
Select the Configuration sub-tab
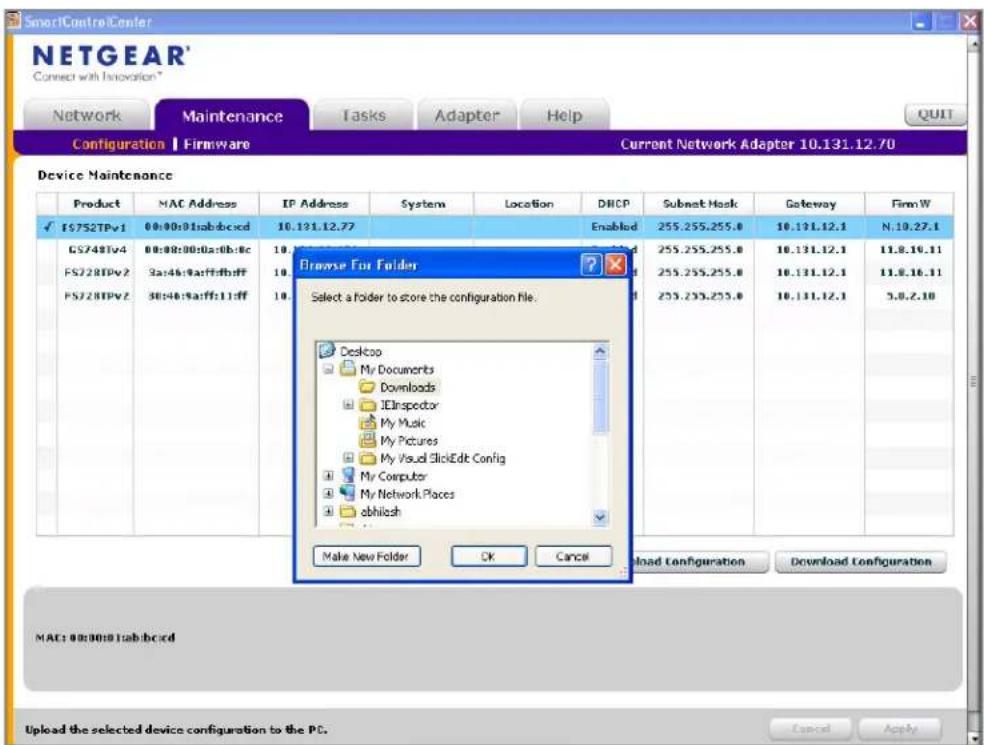[x=118, y=144]
